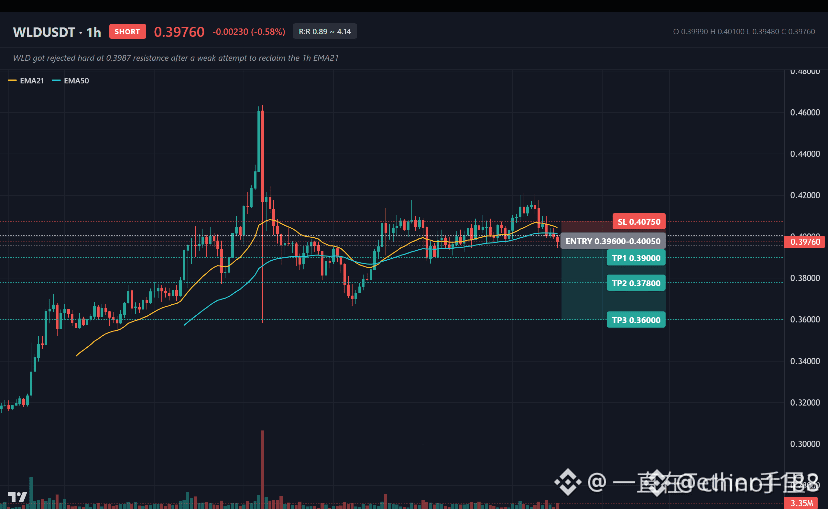Click the red 0.39760 price axis tag
The height and width of the screenshot is (509, 828).
pos(805,242)
